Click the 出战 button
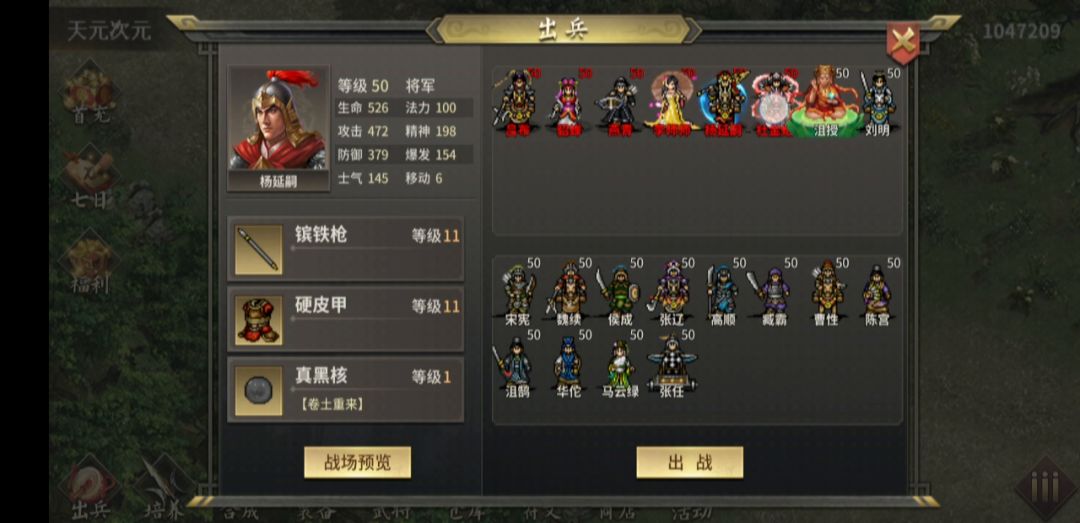The image size is (1080, 523). click(689, 462)
